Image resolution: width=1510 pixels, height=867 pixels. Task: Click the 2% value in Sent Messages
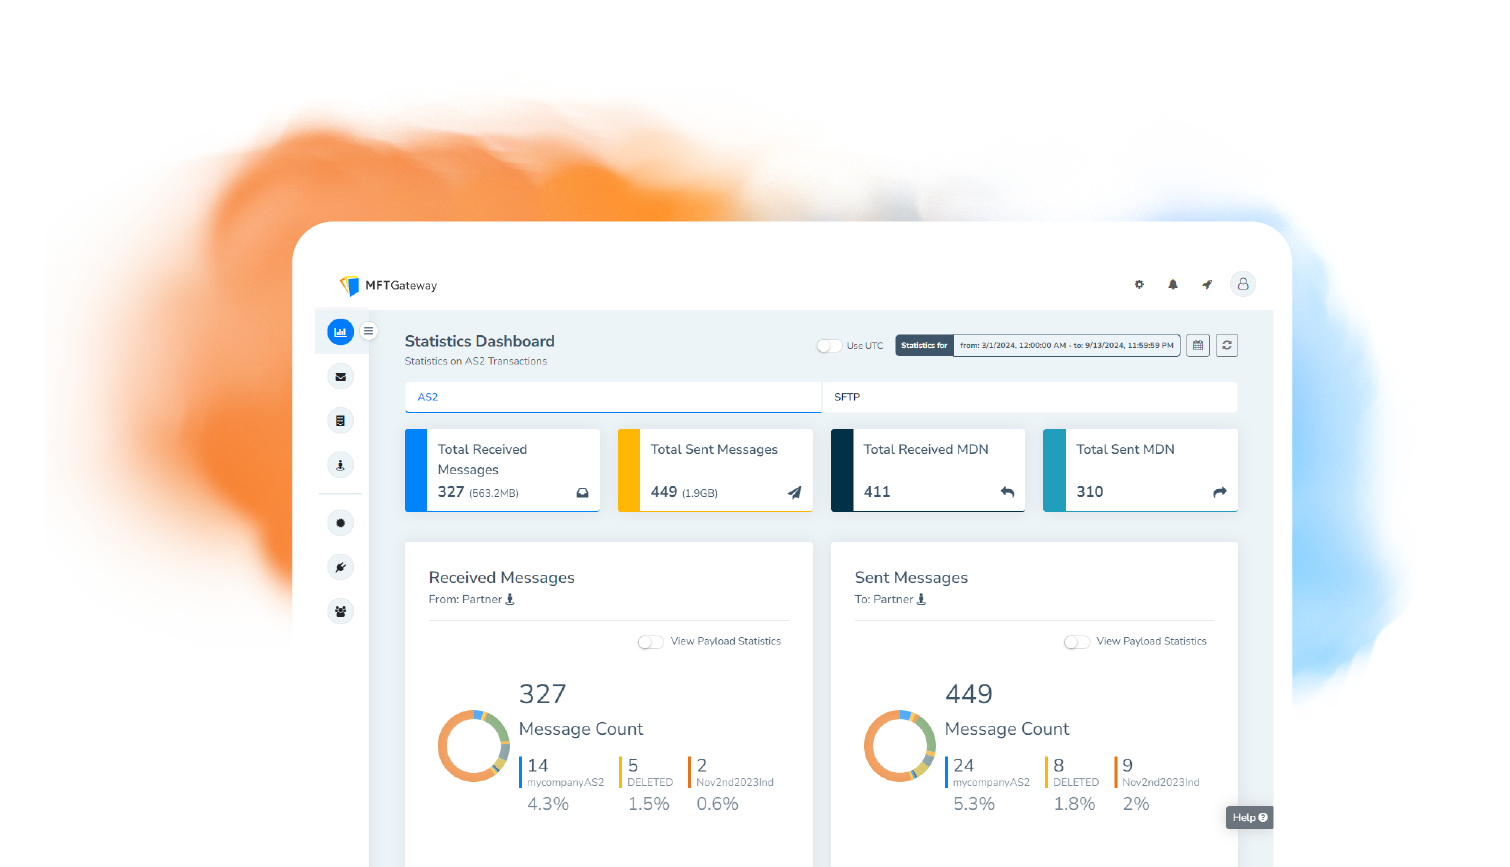click(1136, 804)
